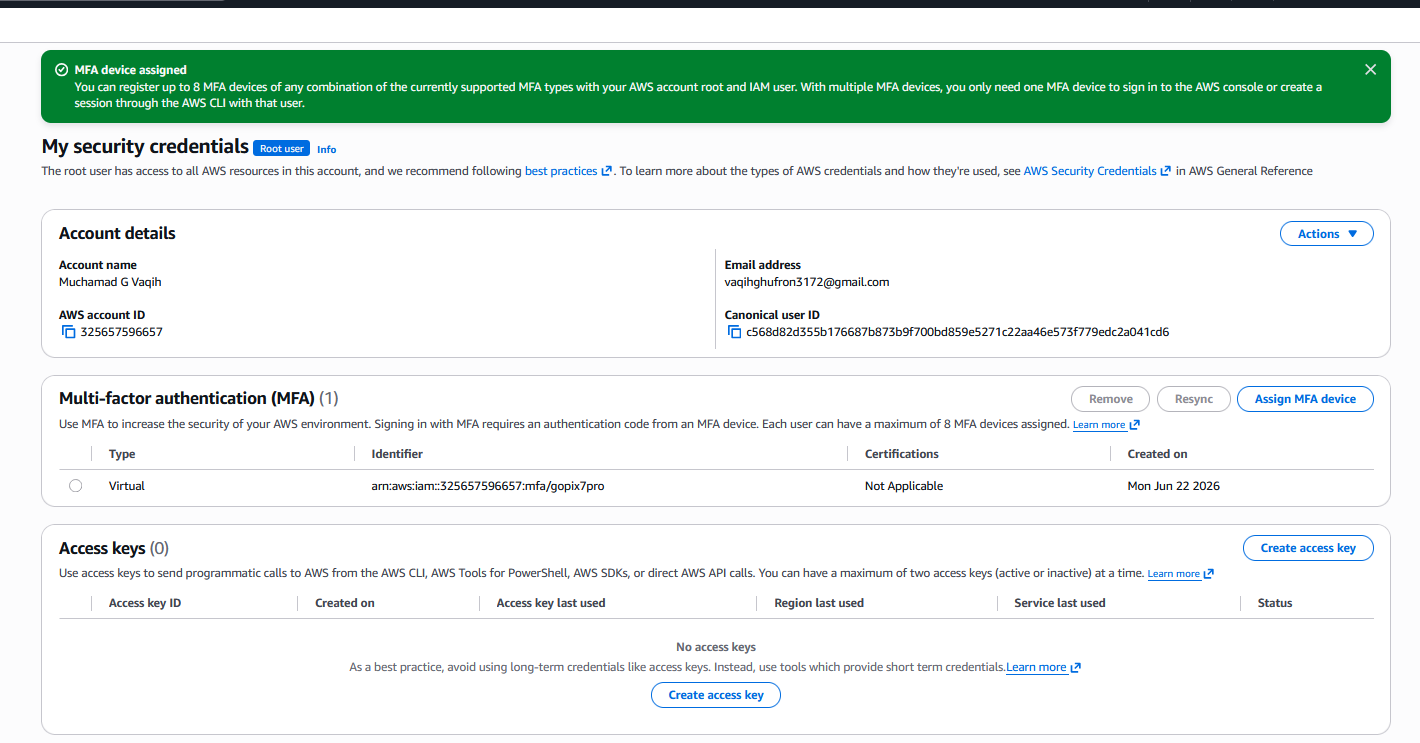Click the email address vaqihghufron3172@gmail.com
Viewport: 1420px width, 743px height.
click(x=807, y=282)
